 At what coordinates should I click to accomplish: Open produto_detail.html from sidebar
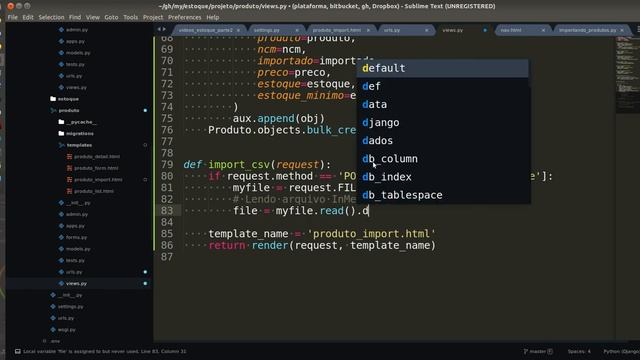(x=97, y=157)
